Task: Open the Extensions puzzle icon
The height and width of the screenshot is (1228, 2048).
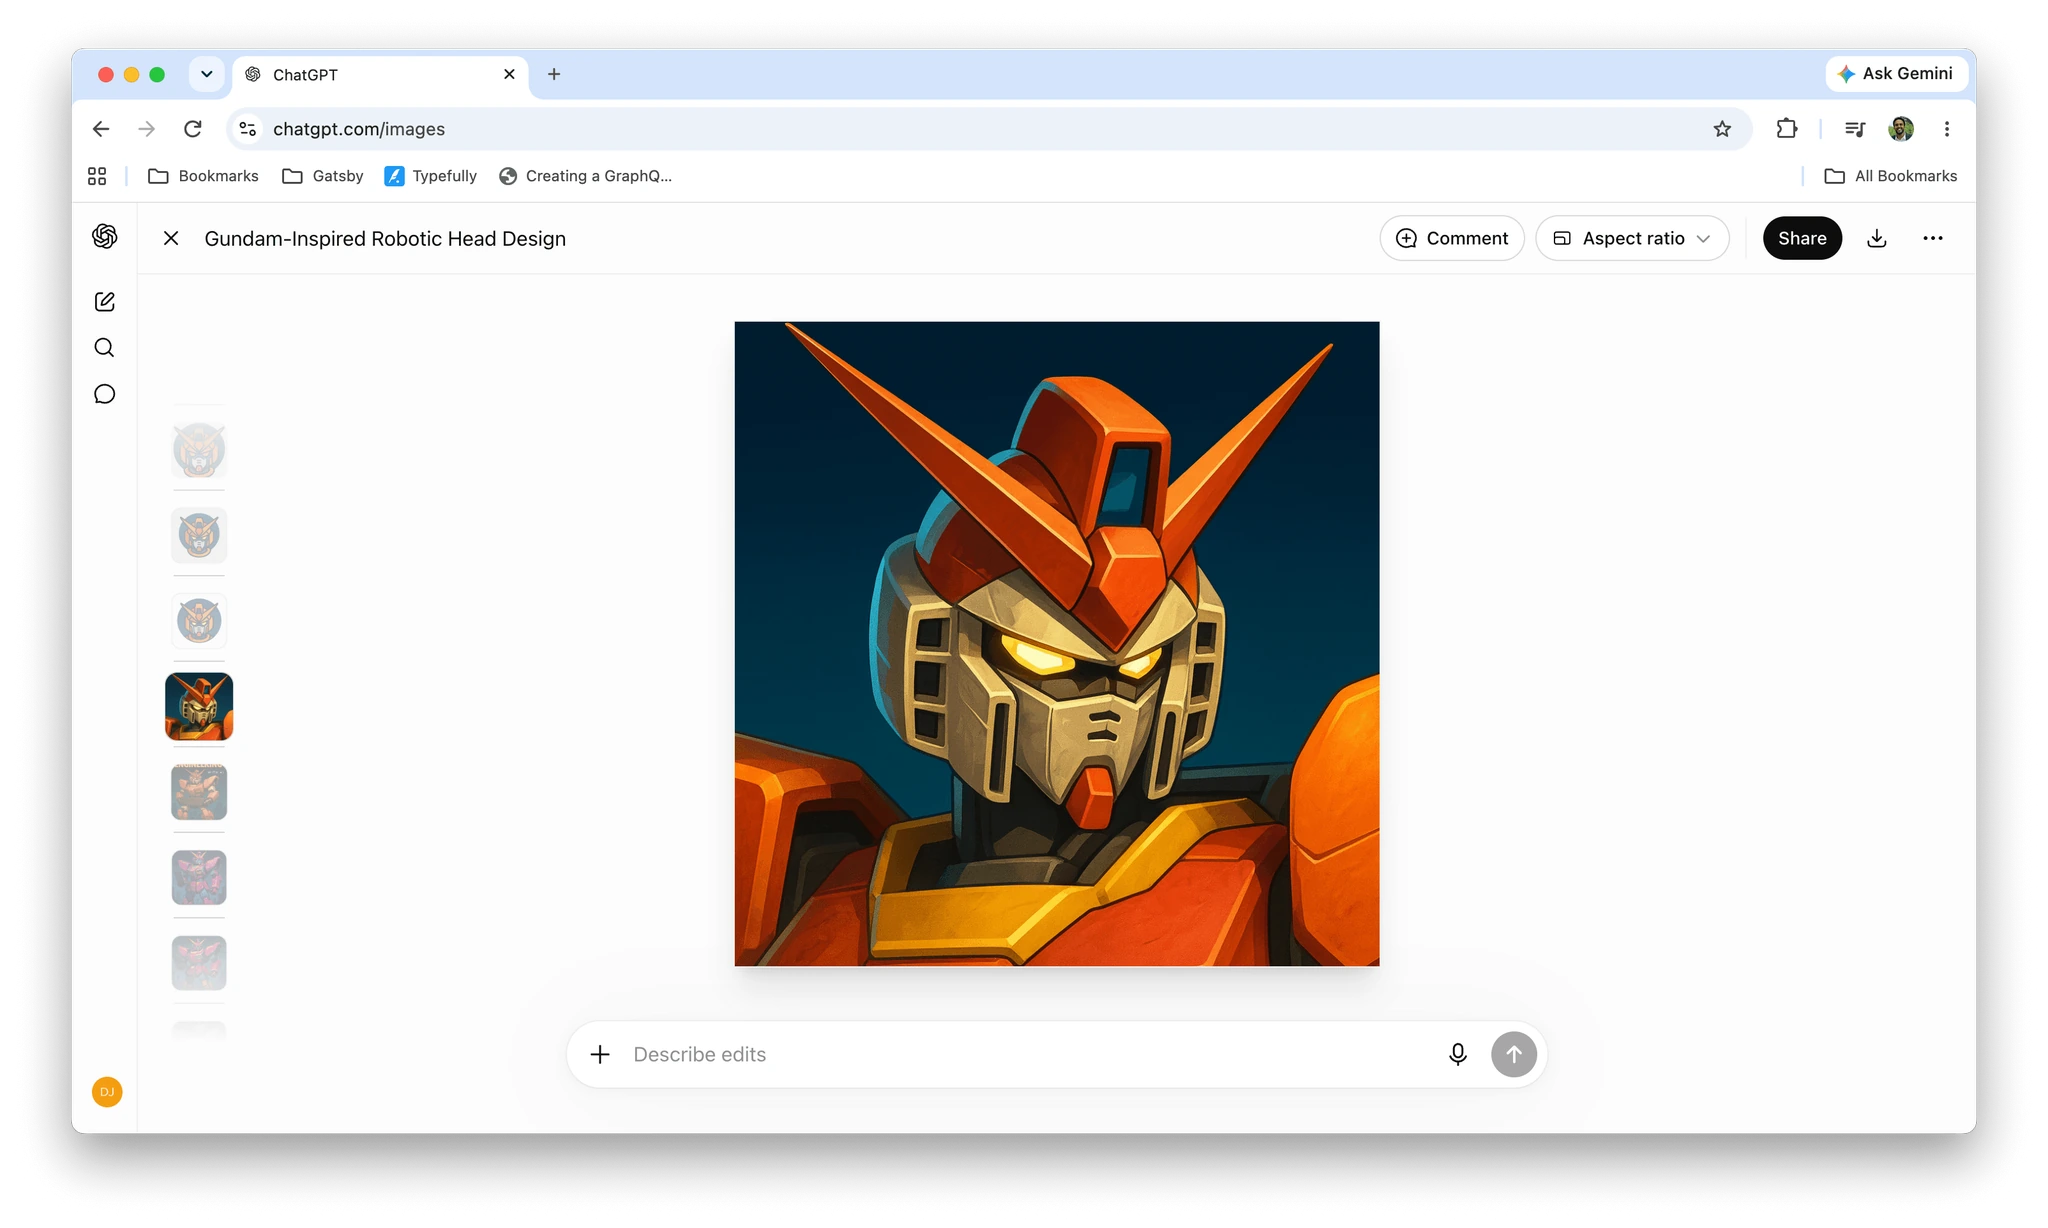Action: 1787,128
